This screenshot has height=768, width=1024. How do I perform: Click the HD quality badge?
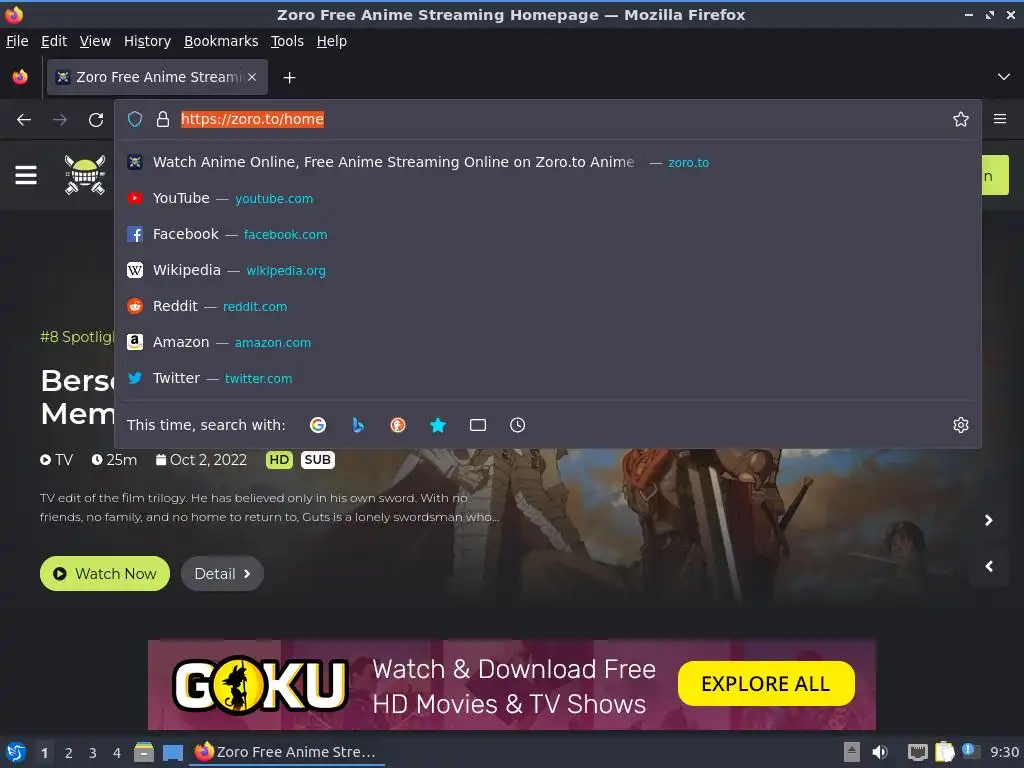click(x=279, y=460)
